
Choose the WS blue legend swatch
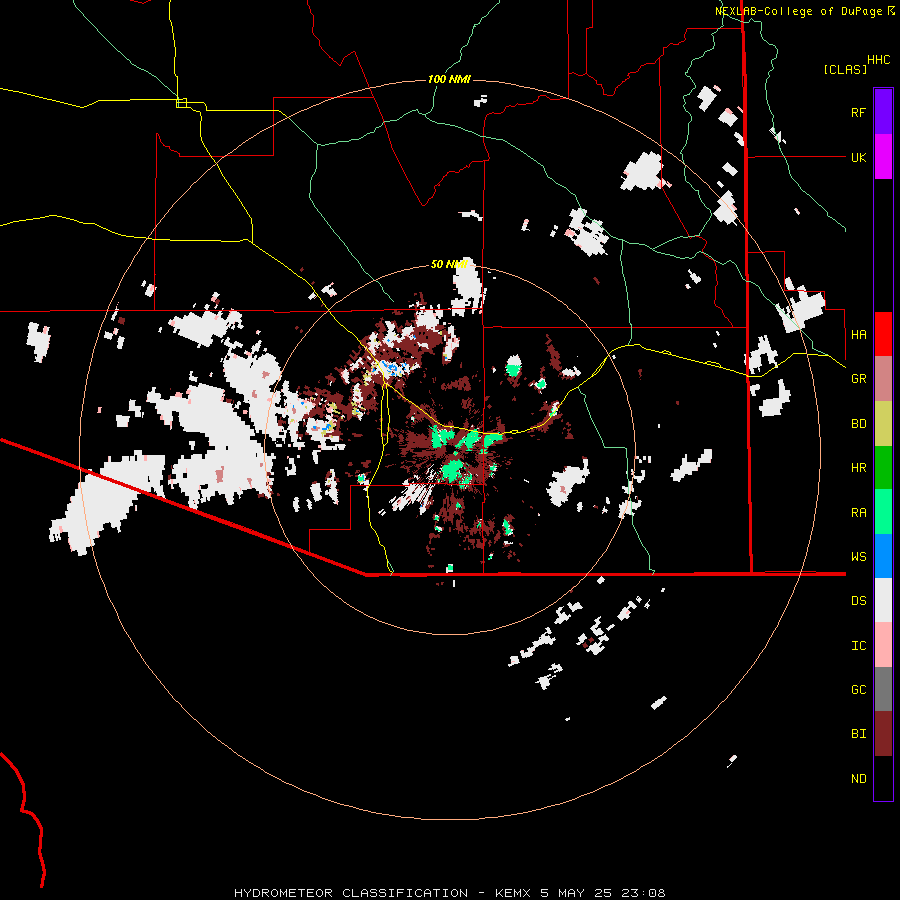tap(883, 556)
